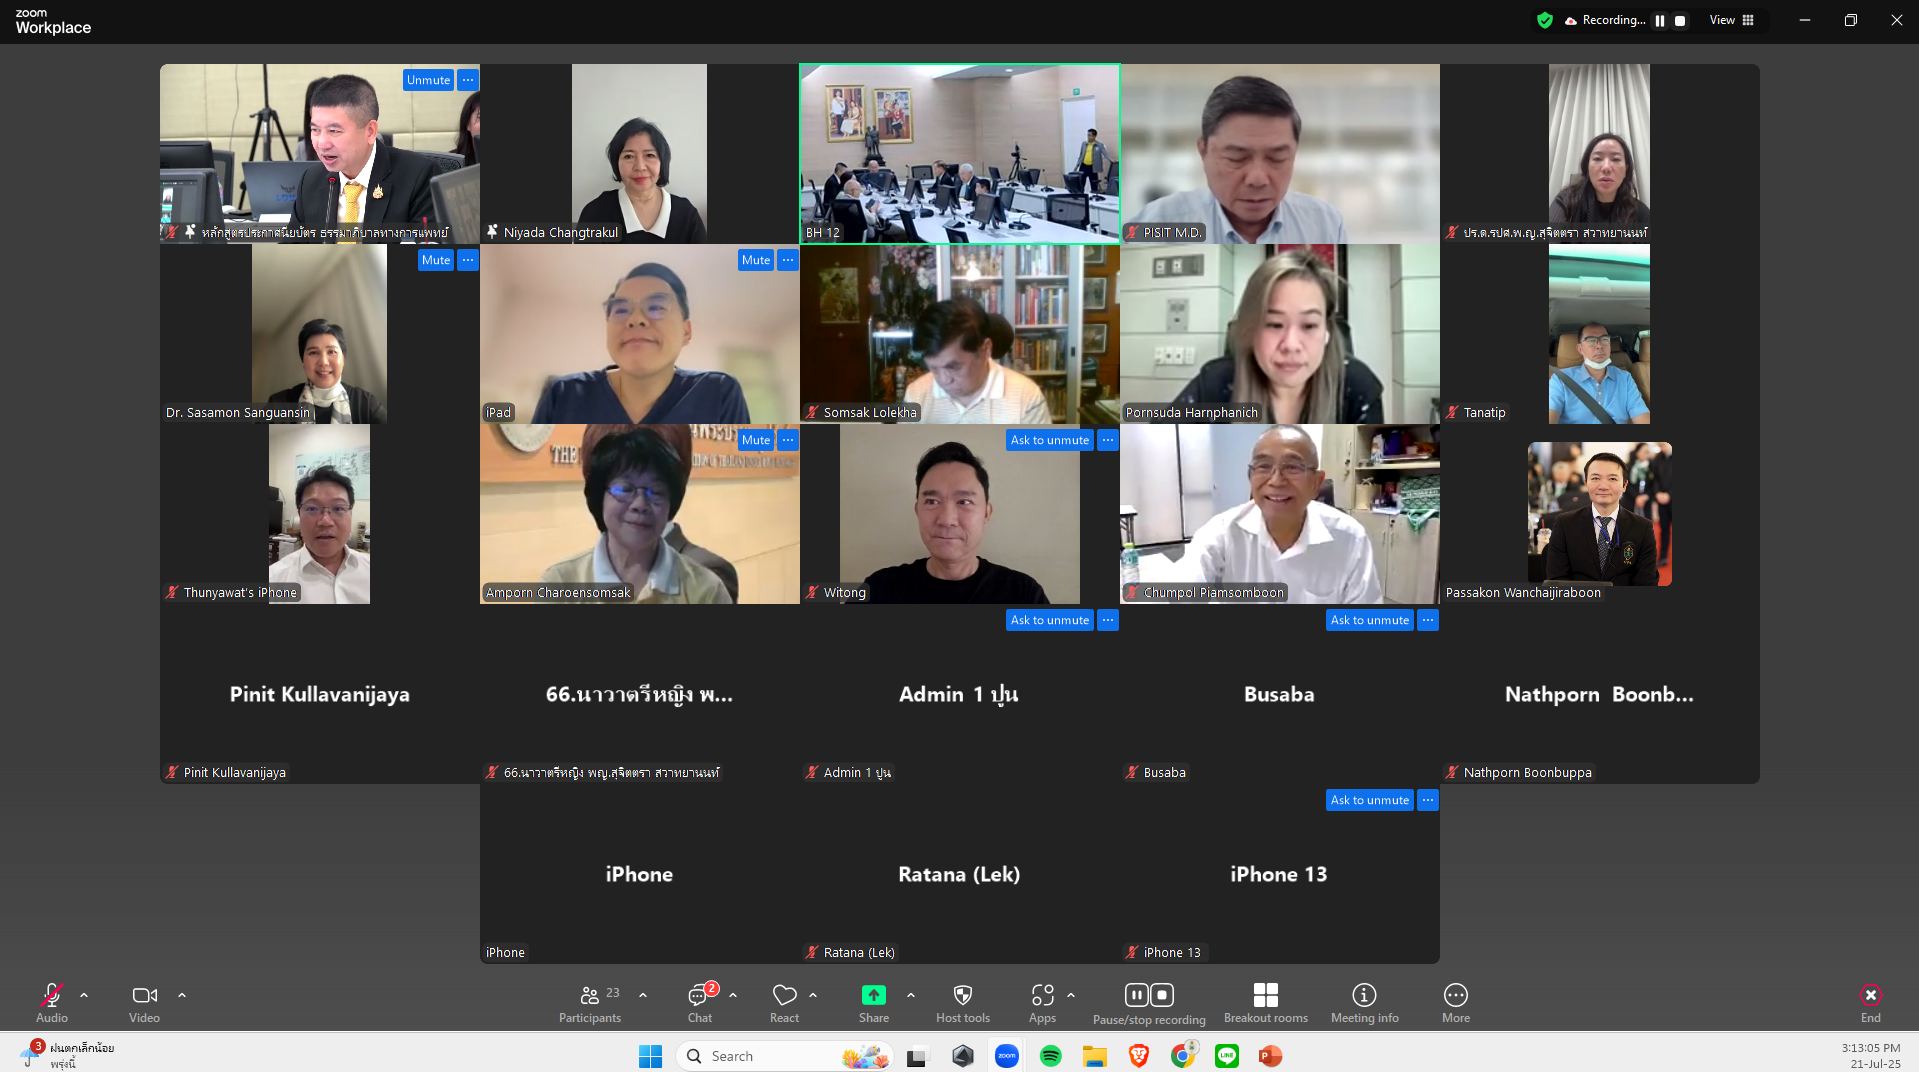The width and height of the screenshot is (1919, 1072).
Task: Pause the recording in toolbar
Action: pos(1136,995)
